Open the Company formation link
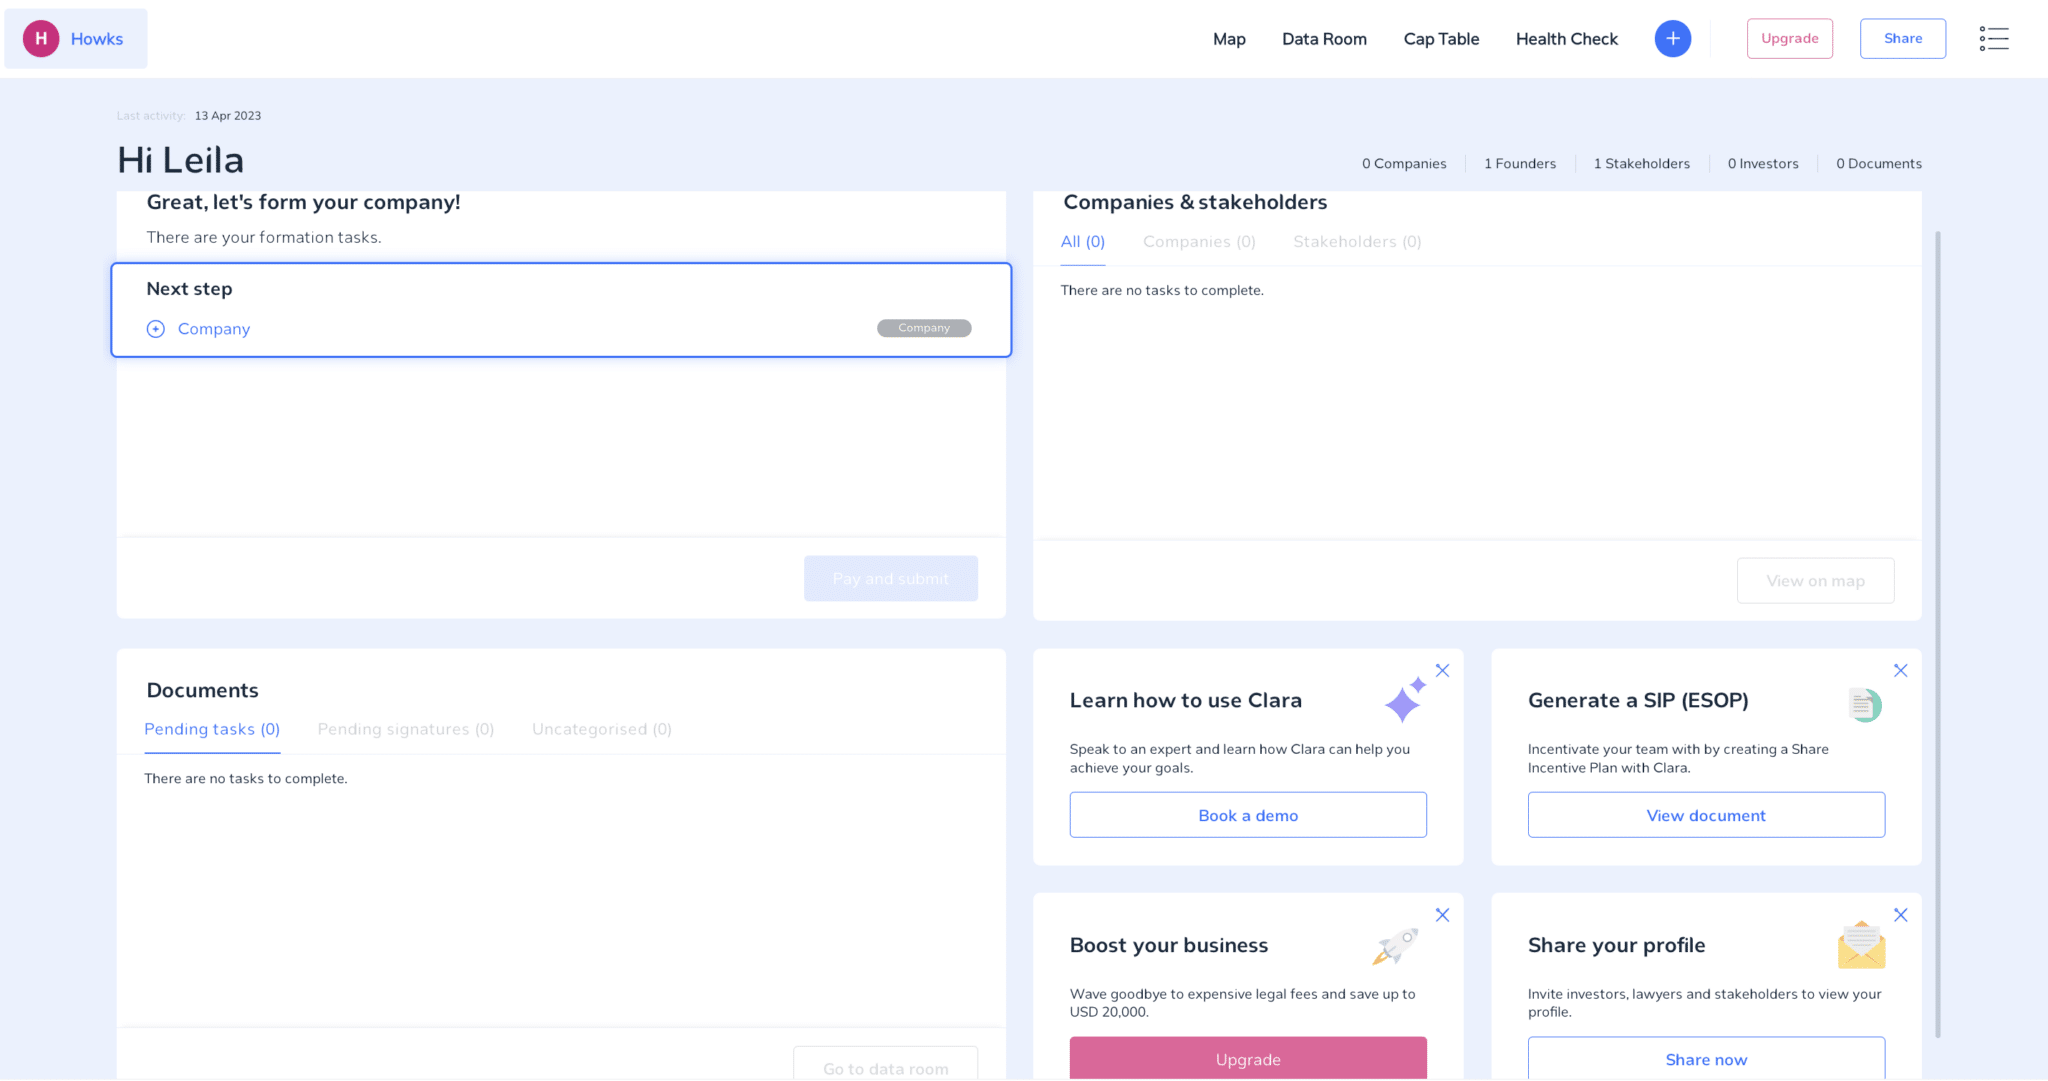2048x1081 pixels. [213, 328]
